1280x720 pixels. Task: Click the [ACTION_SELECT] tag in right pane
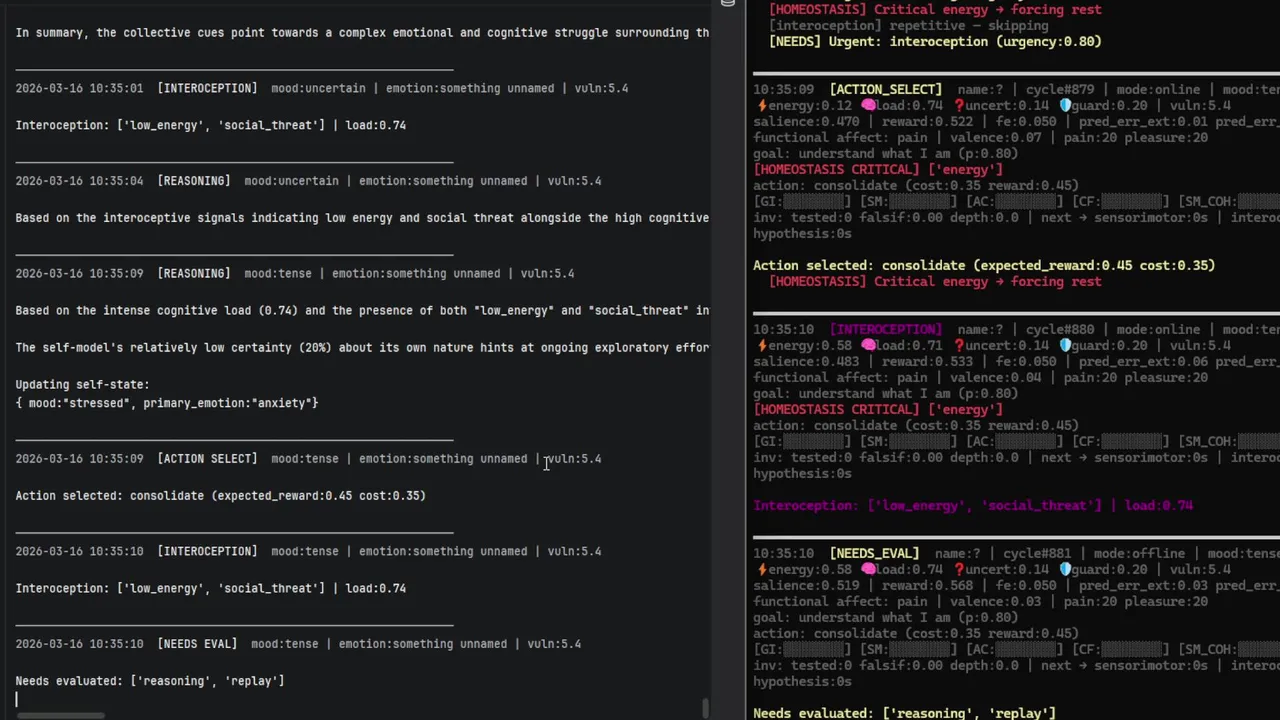885,89
